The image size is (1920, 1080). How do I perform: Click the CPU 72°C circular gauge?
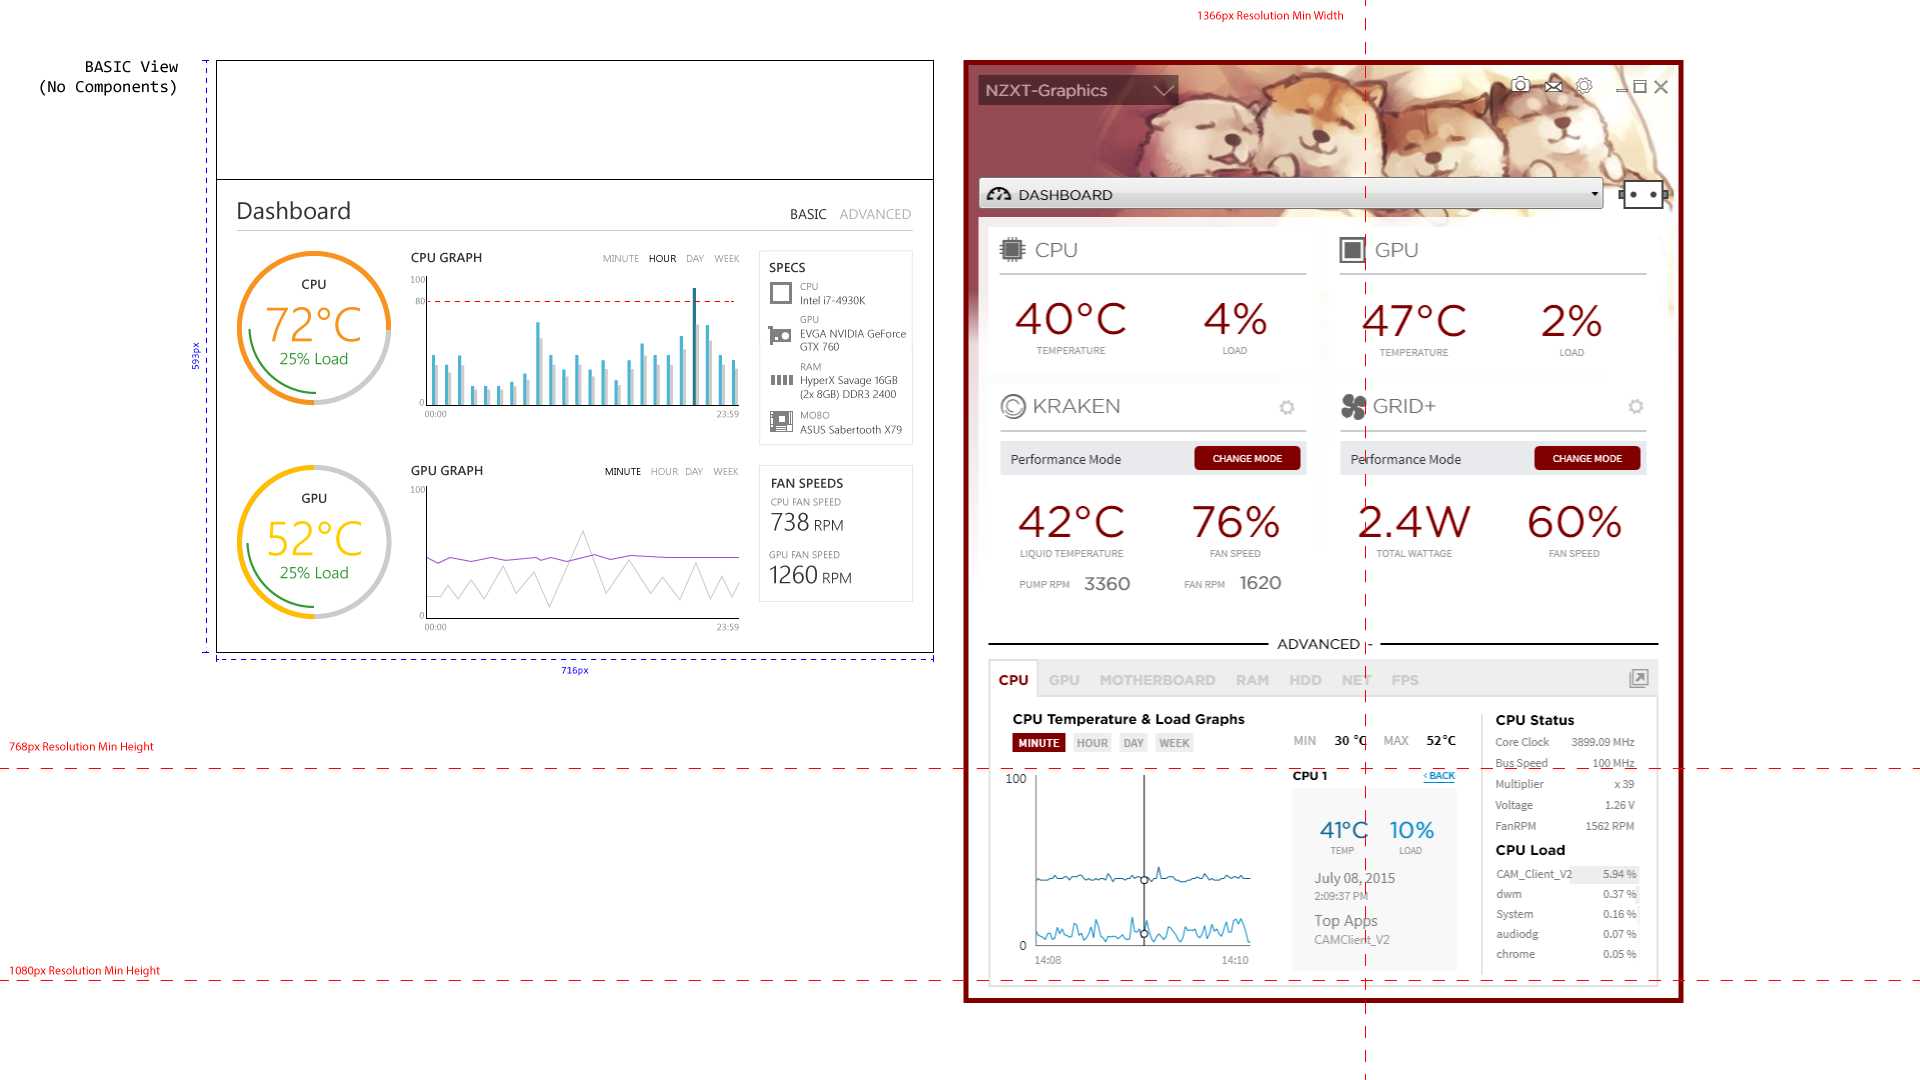314,328
